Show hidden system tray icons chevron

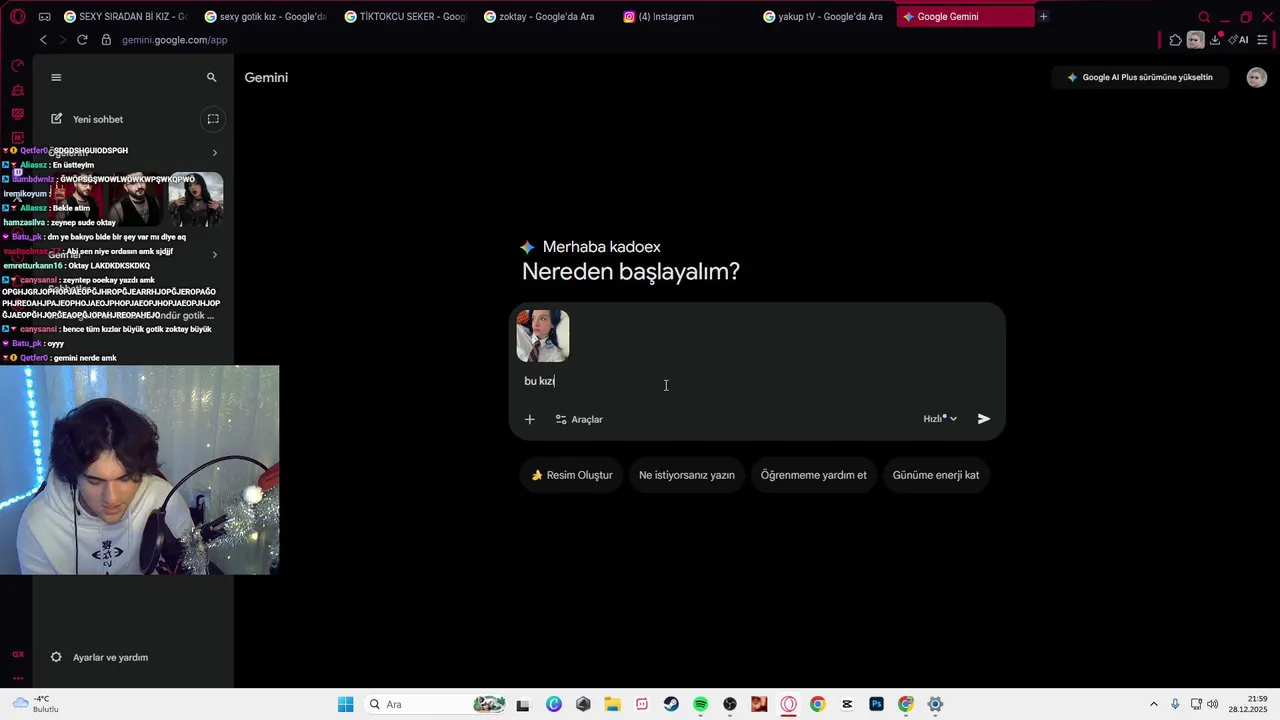coord(1154,704)
